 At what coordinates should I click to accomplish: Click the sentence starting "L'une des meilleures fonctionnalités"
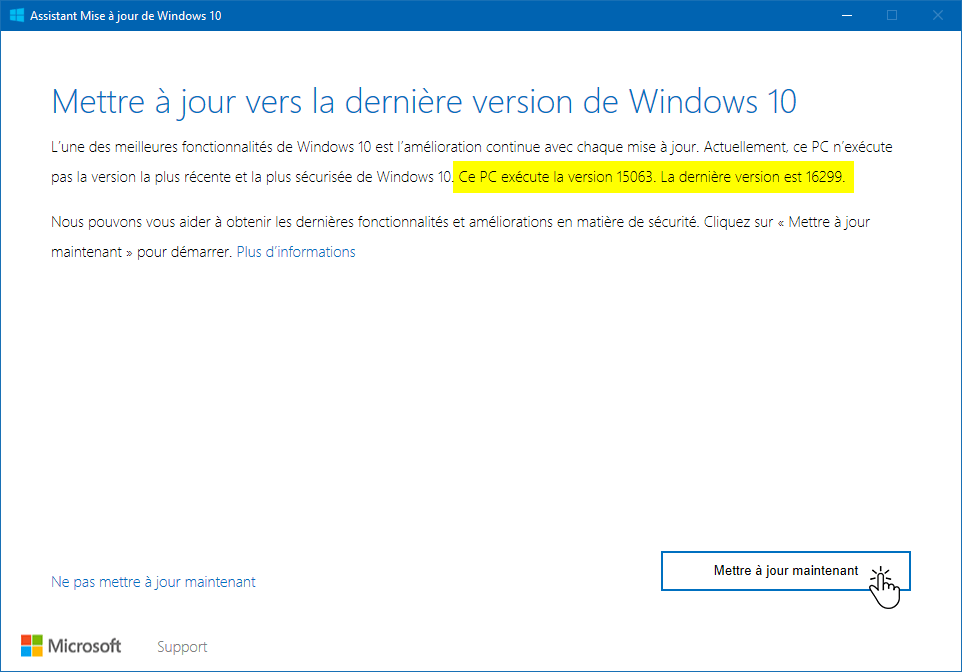[x=374, y=147]
